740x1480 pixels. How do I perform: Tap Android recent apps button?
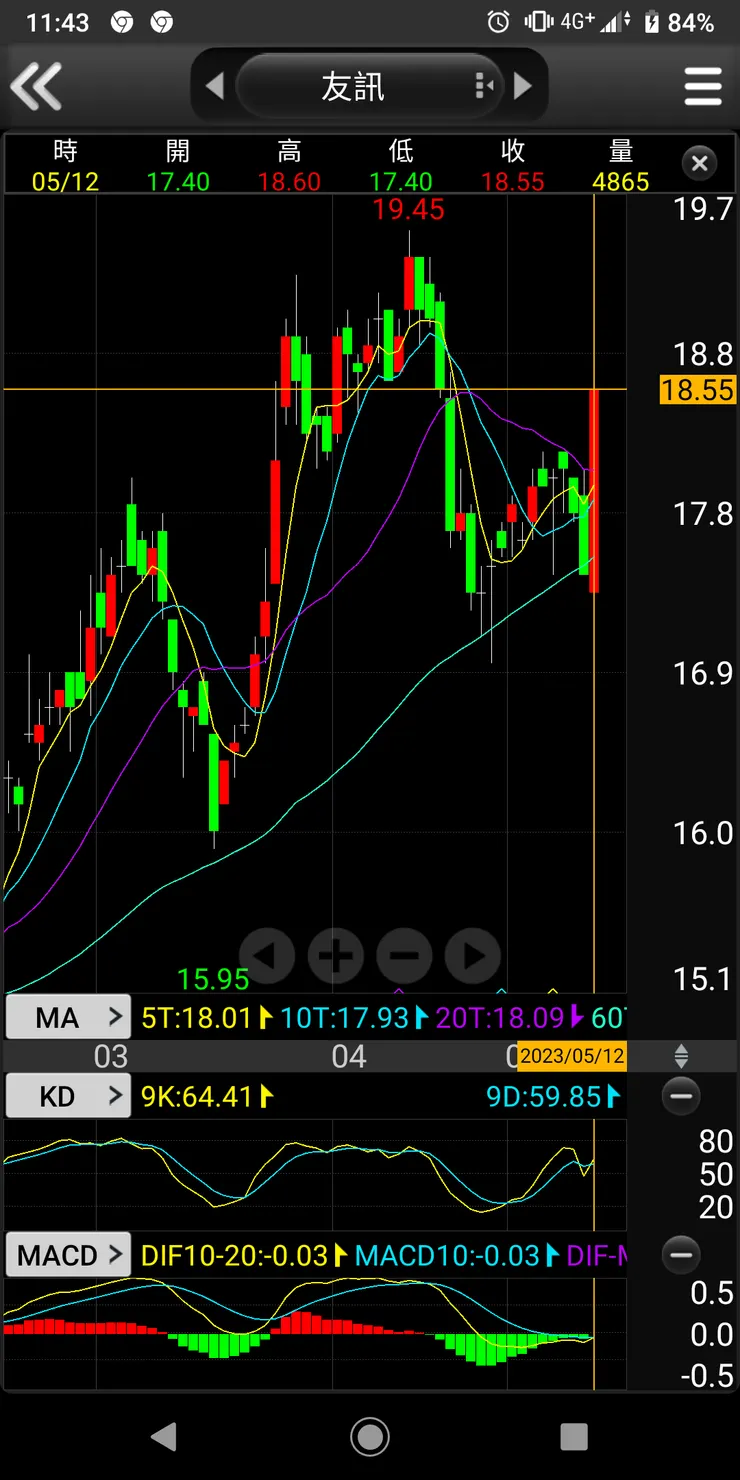pyautogui.click(x=574, y=1437)
